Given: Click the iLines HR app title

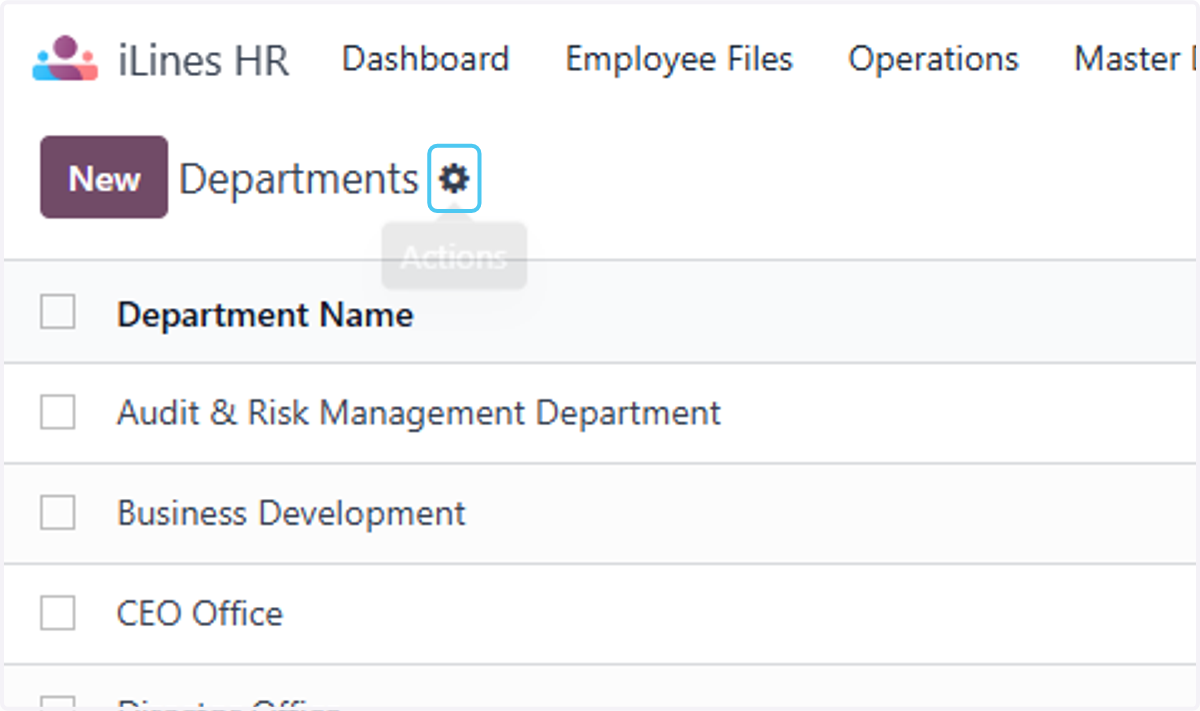Looking at the screenshot, I should coord(203,60).
